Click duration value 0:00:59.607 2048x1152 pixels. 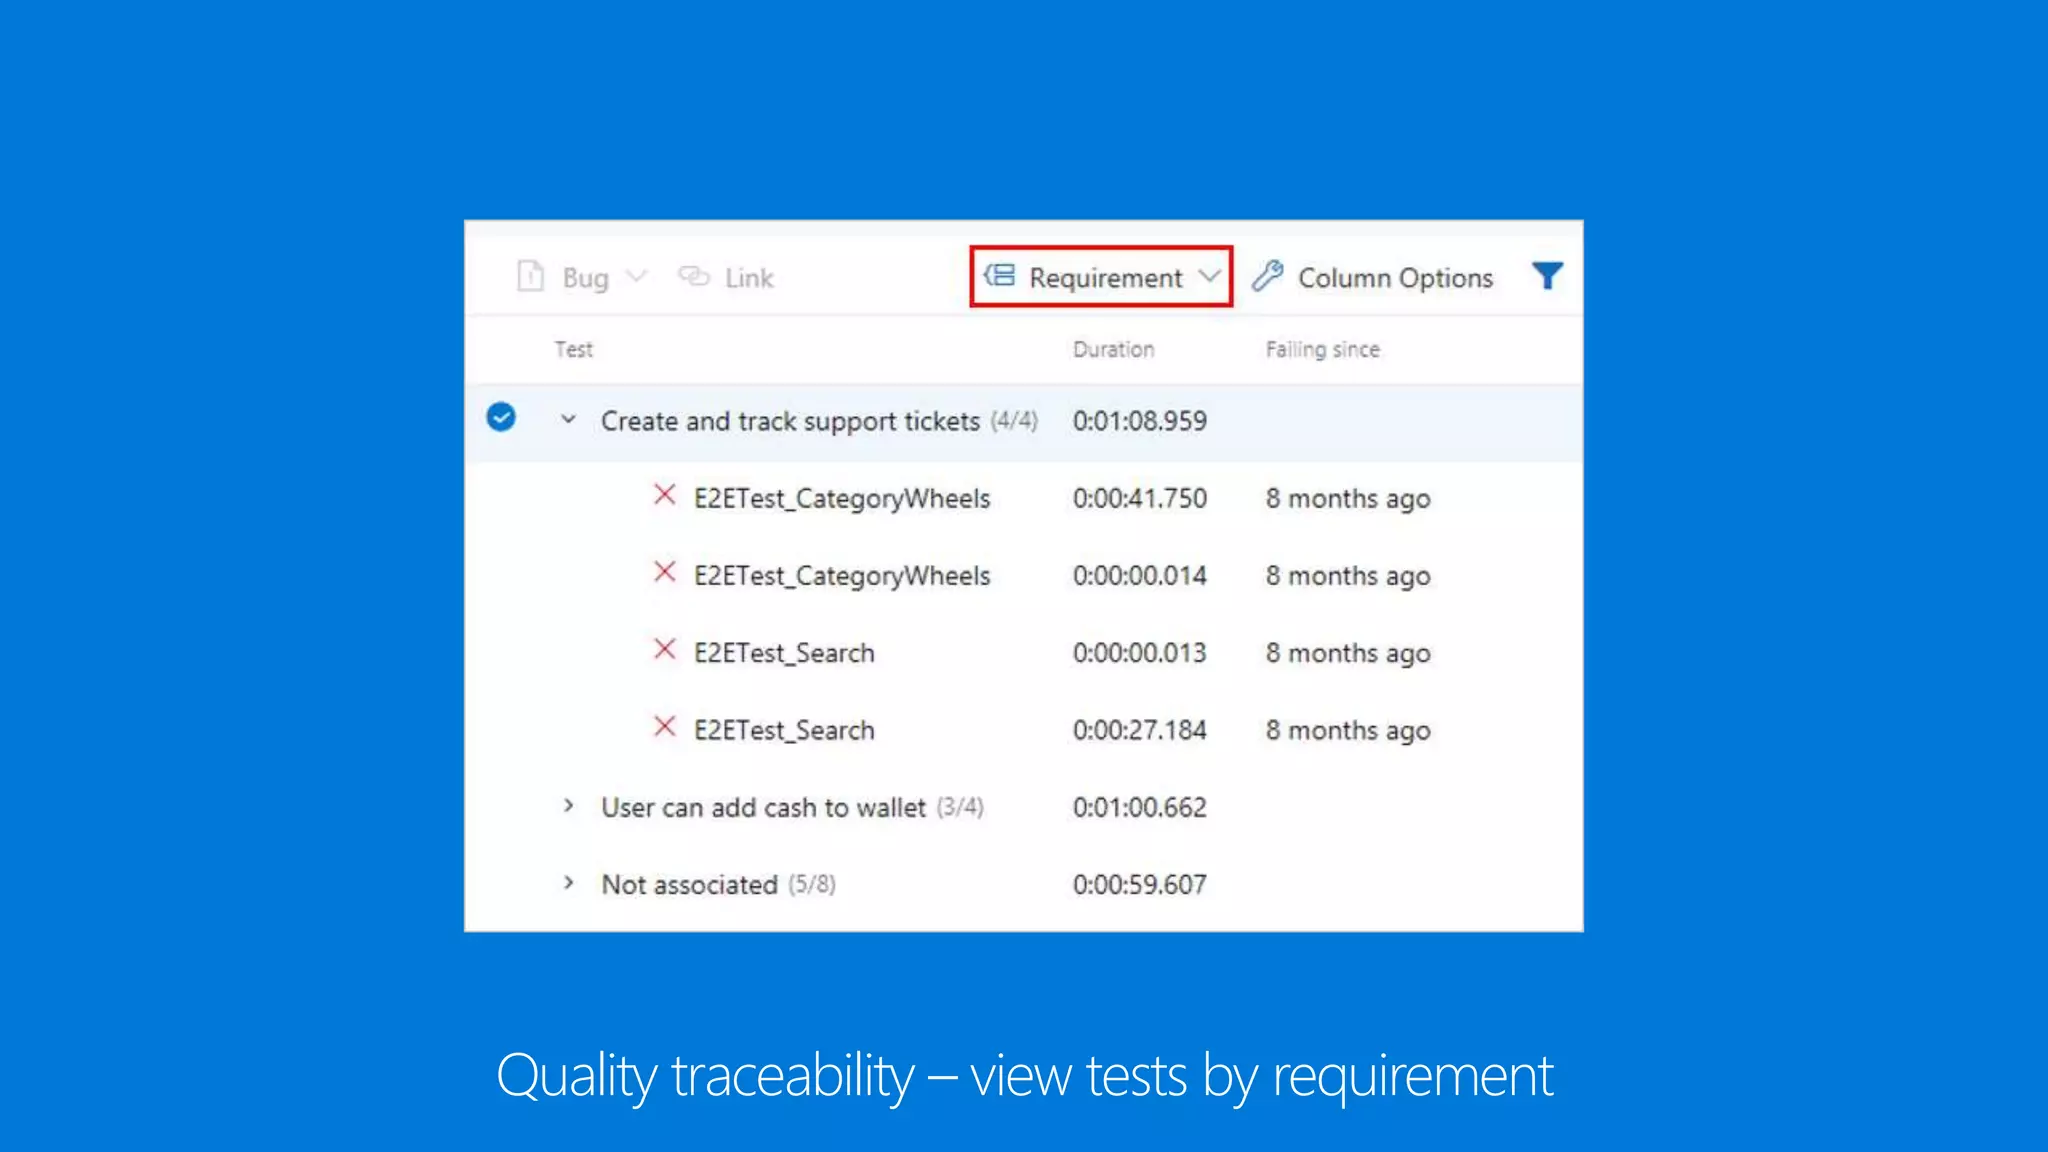[1139, 884]
